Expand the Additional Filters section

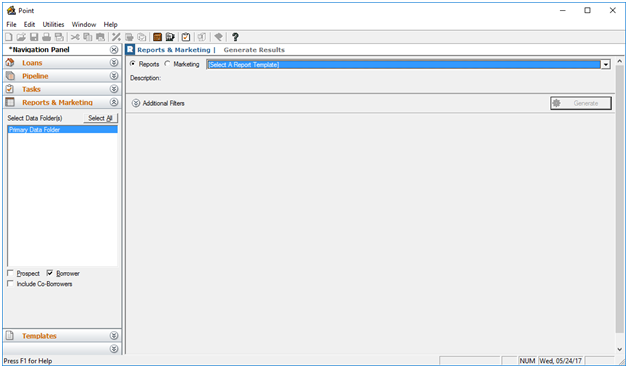tap(136, 103)
